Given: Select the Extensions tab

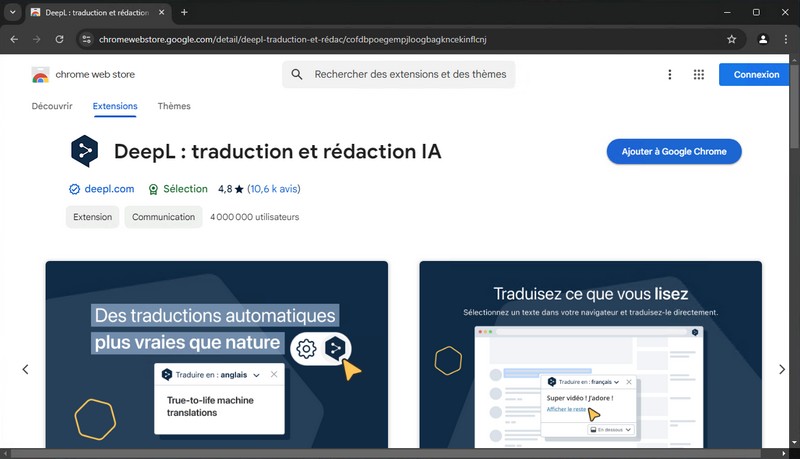Looking at the screenshot, I should tap(115, 106).
